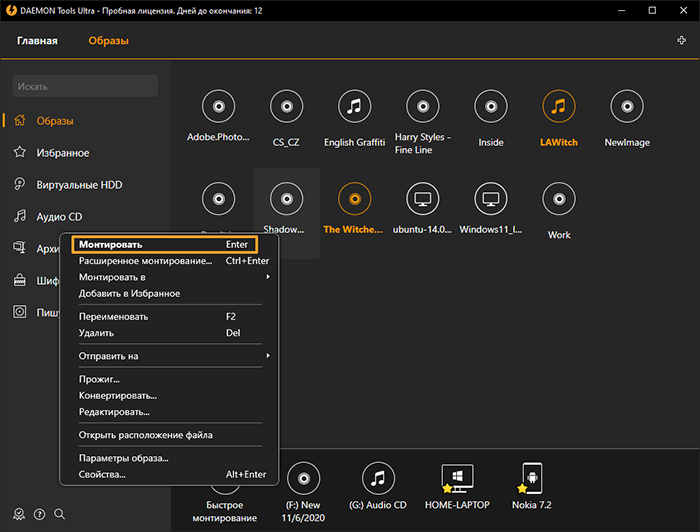Click the disc burn sidebar icon
The width and height of the screenshot is (700, 532).
point(19,312)
